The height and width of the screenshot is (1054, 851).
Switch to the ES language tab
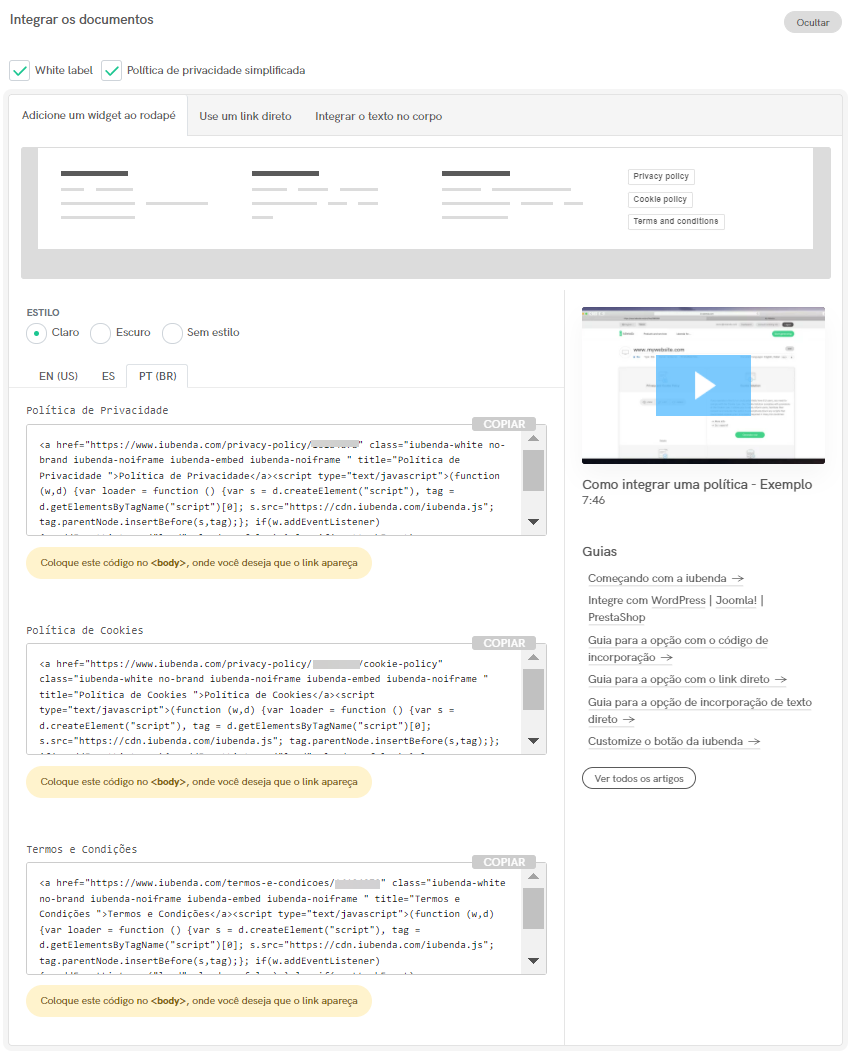pos(108,376)
